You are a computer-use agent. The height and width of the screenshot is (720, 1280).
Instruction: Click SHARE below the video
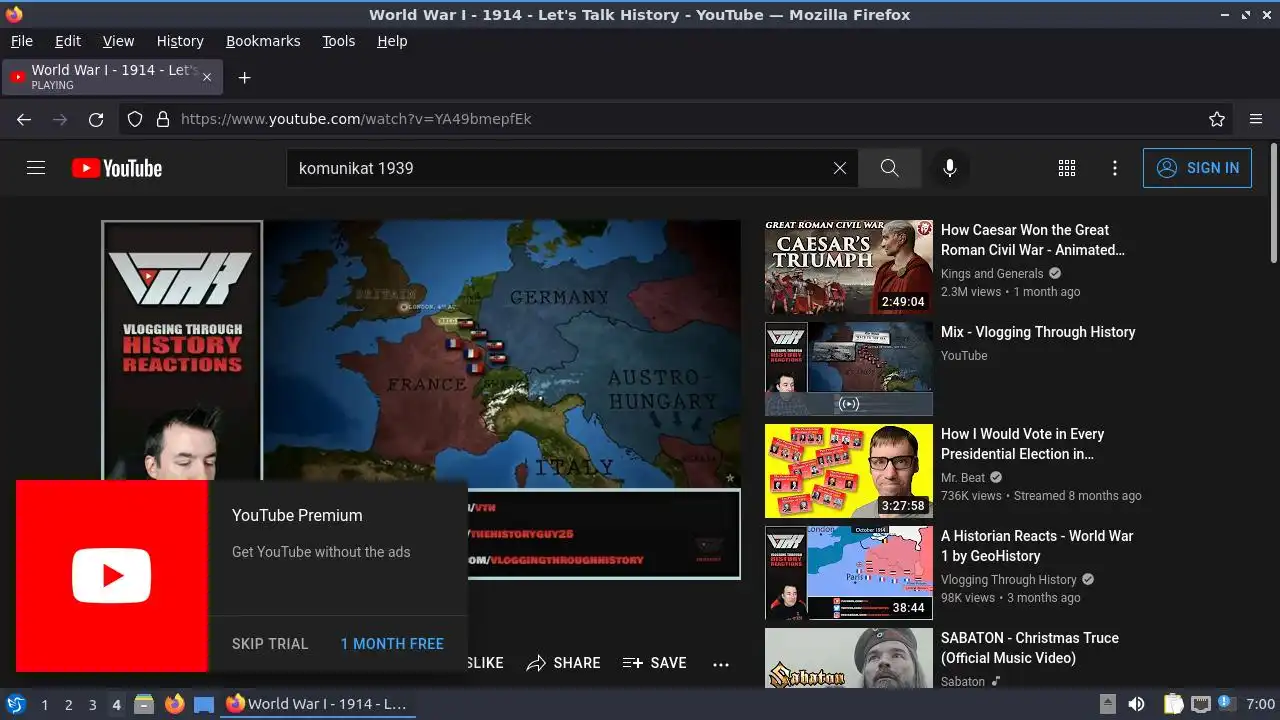coord(564,663)
